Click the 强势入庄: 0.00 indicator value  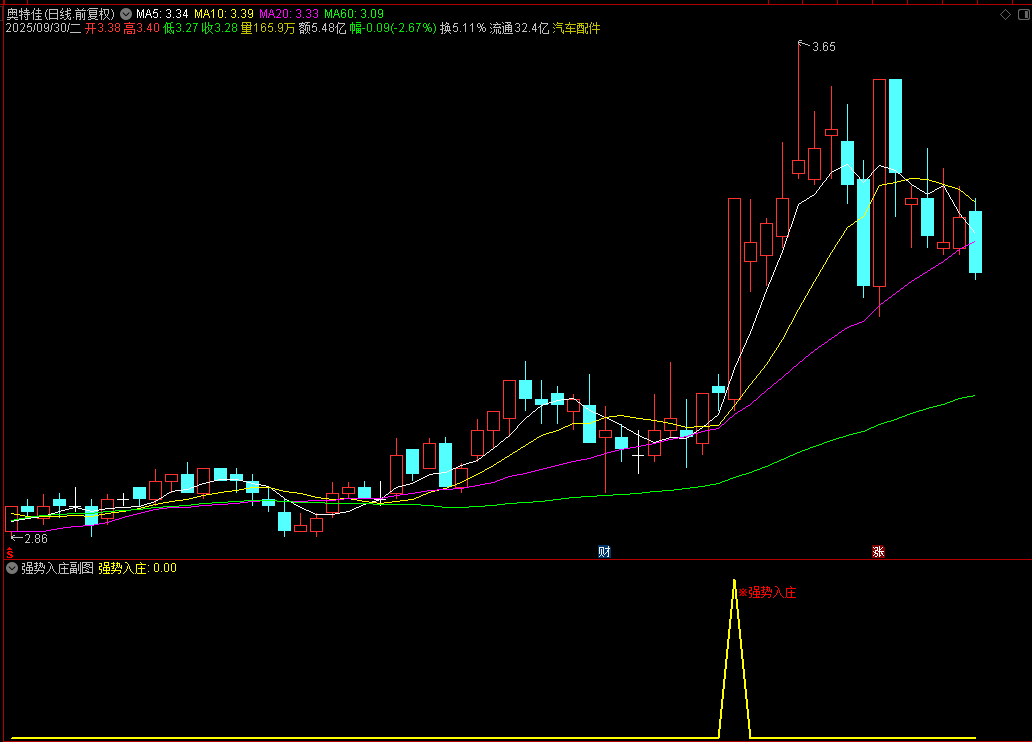(x=138, y=568)
